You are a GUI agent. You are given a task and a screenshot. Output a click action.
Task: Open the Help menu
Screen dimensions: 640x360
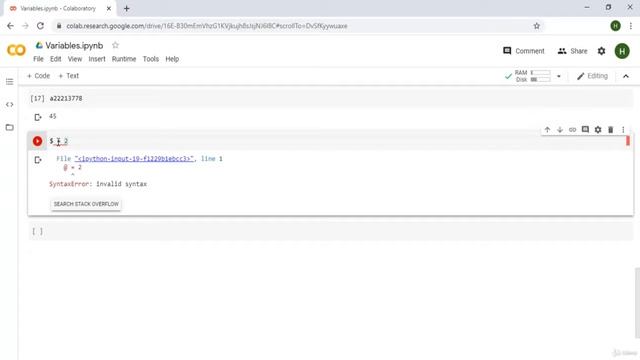coord(172,59)
